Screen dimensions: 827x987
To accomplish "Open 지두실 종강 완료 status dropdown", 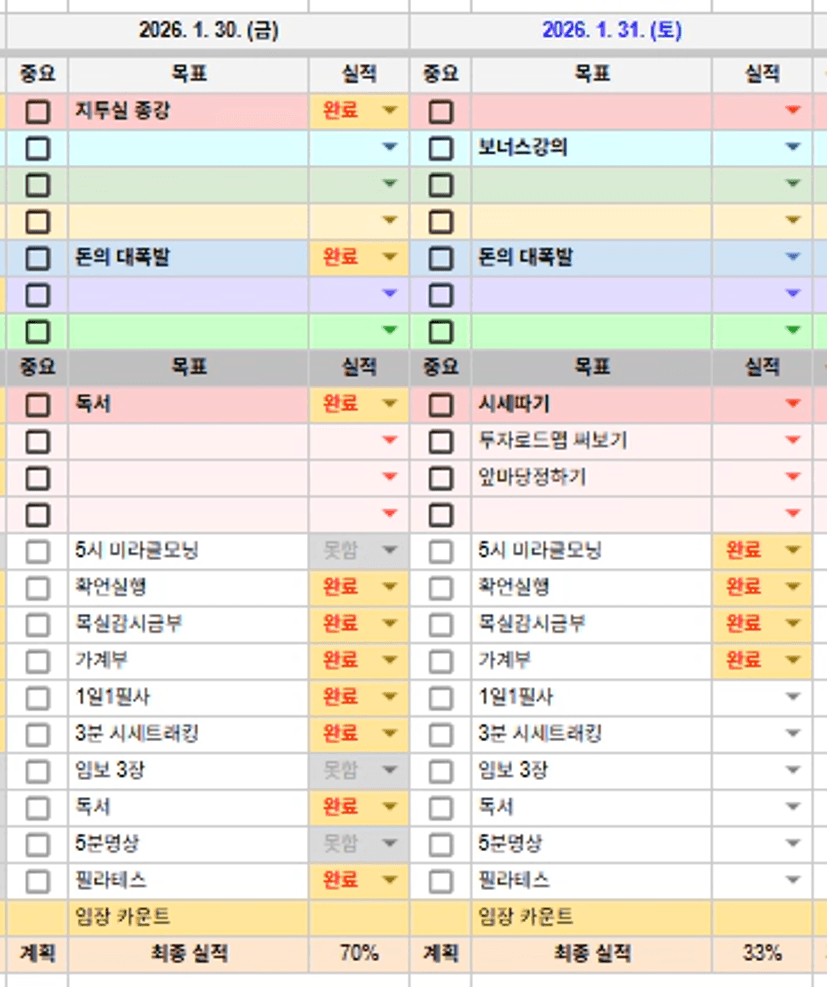I will pyautogui.click(x=390, y=112).
